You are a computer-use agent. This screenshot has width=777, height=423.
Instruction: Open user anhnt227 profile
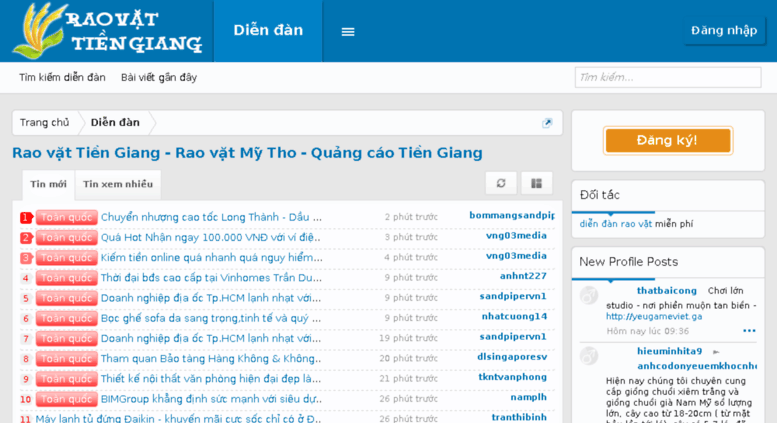click(523, 276)
